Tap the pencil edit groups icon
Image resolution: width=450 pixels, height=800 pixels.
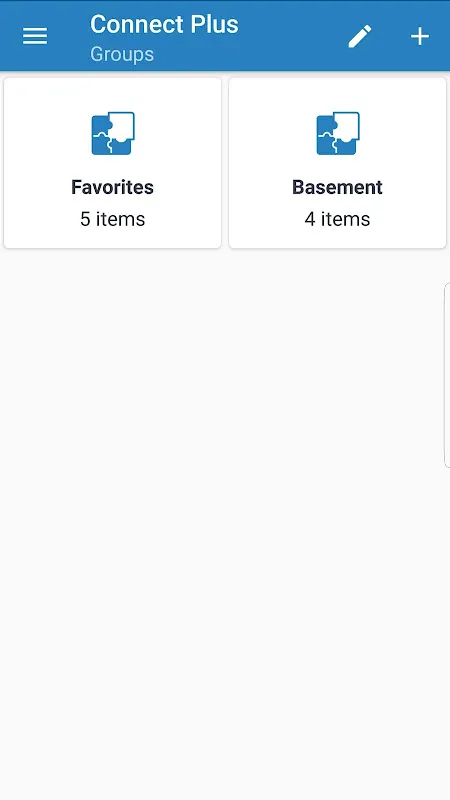click(x=360, y=37)
